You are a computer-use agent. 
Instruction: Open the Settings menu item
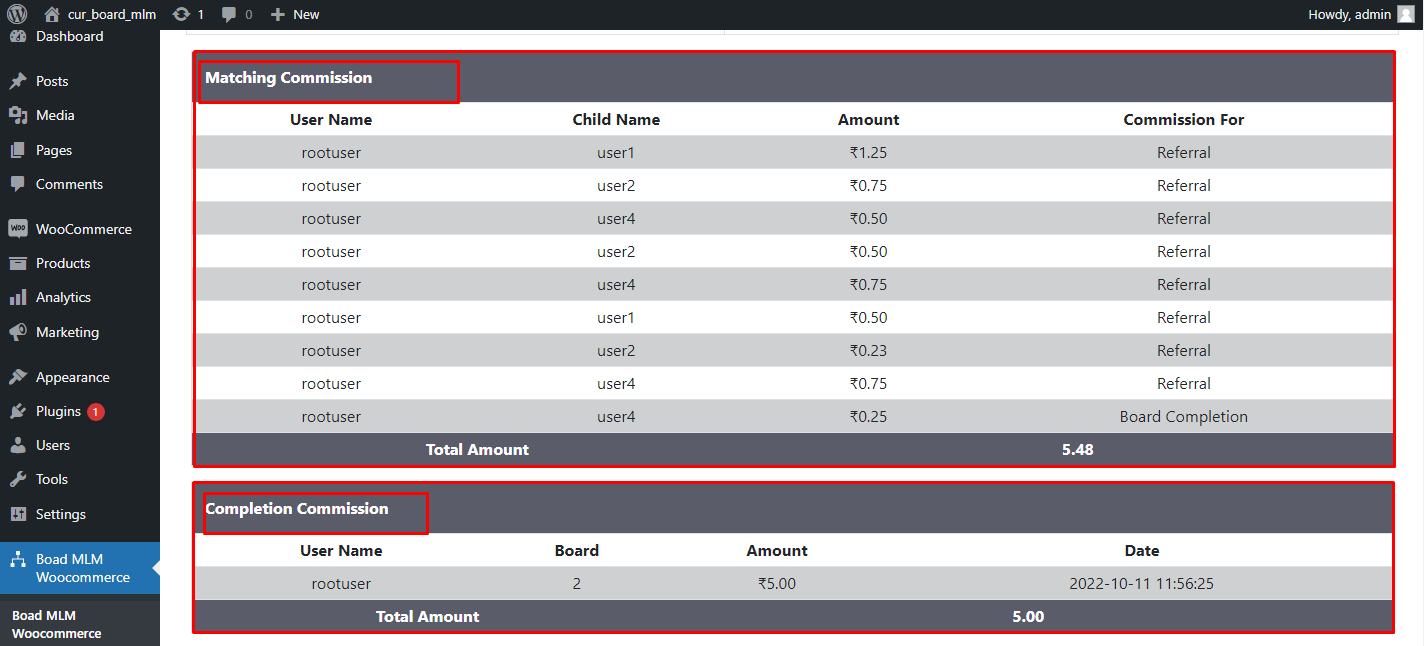[x=60, y=514]
